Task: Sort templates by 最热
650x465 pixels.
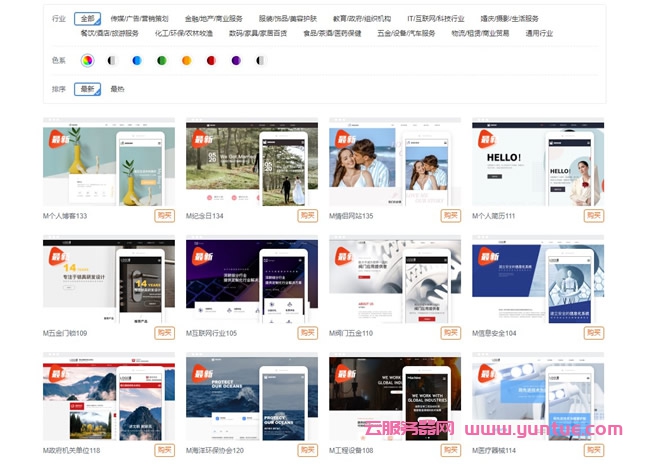Action: (117, 89)
